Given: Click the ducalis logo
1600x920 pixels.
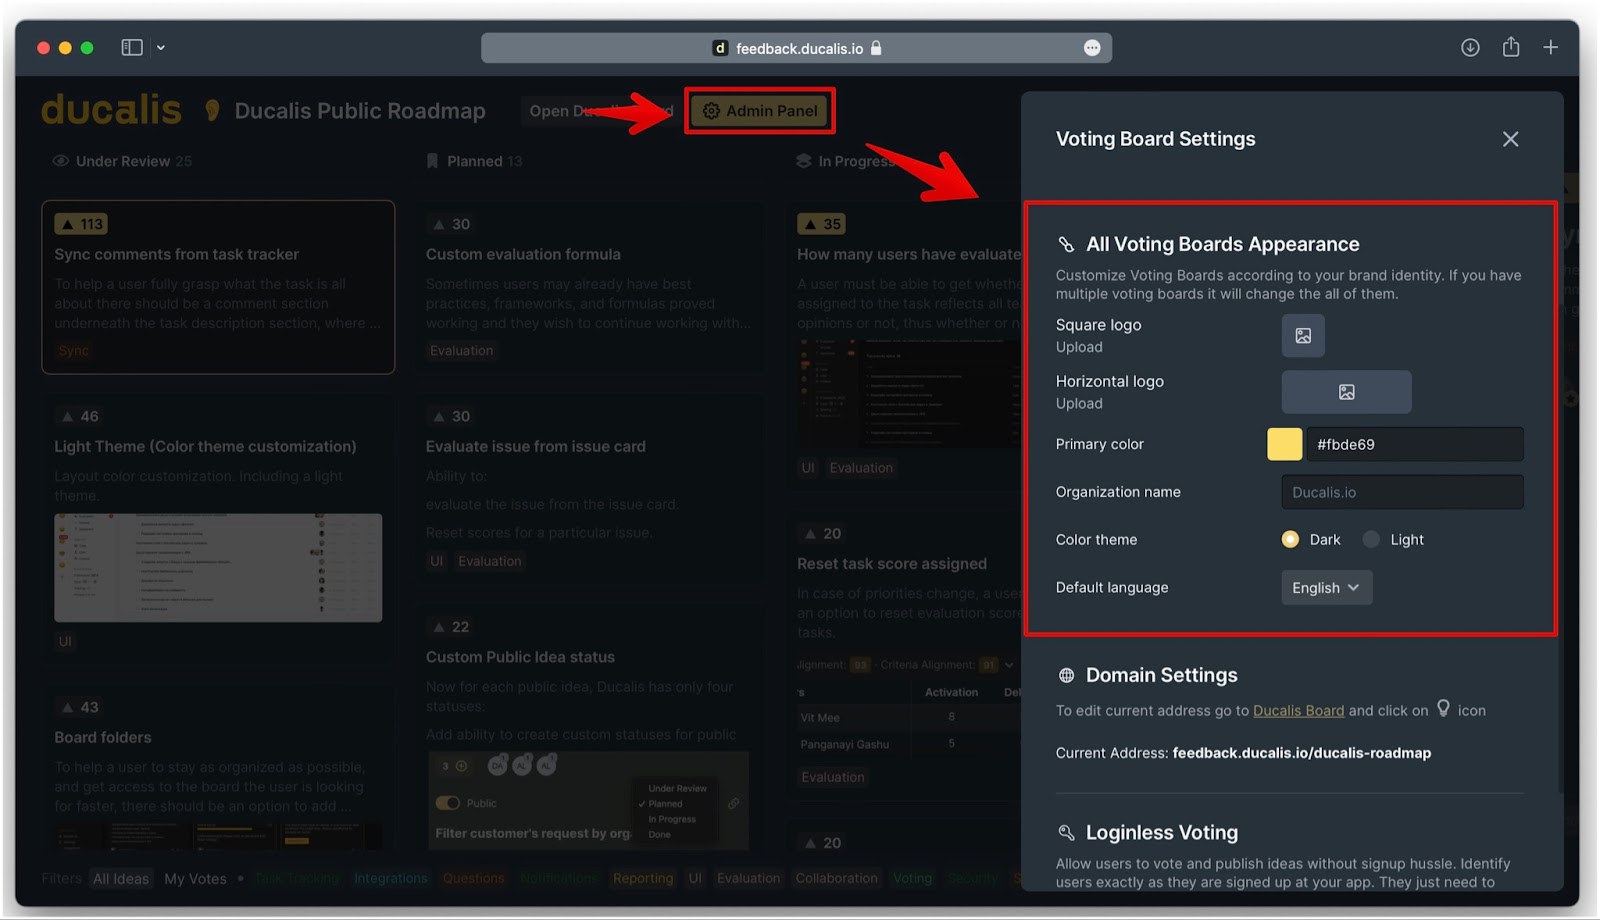Looking at the screenshot, I should (111, 110).
